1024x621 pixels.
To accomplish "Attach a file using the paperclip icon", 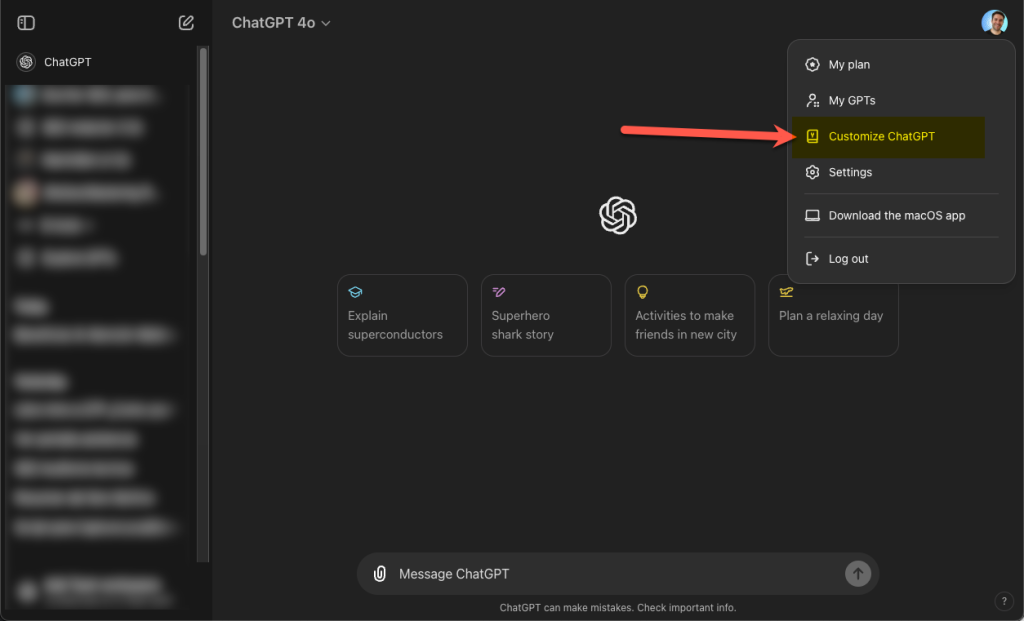I will (x=379, y=573).
